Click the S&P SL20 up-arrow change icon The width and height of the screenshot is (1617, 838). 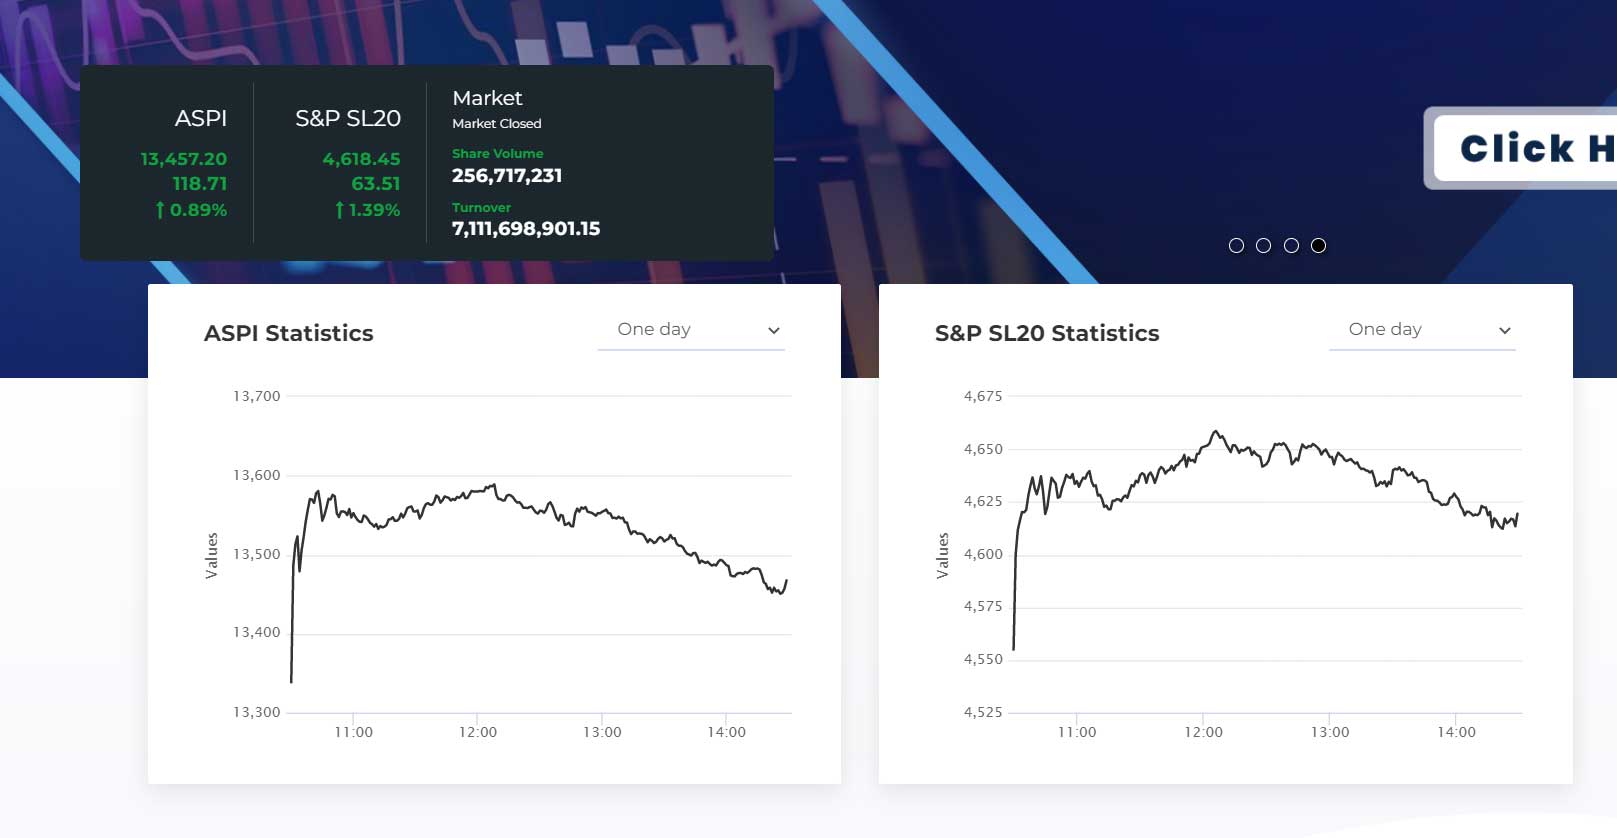click(340, 210)
